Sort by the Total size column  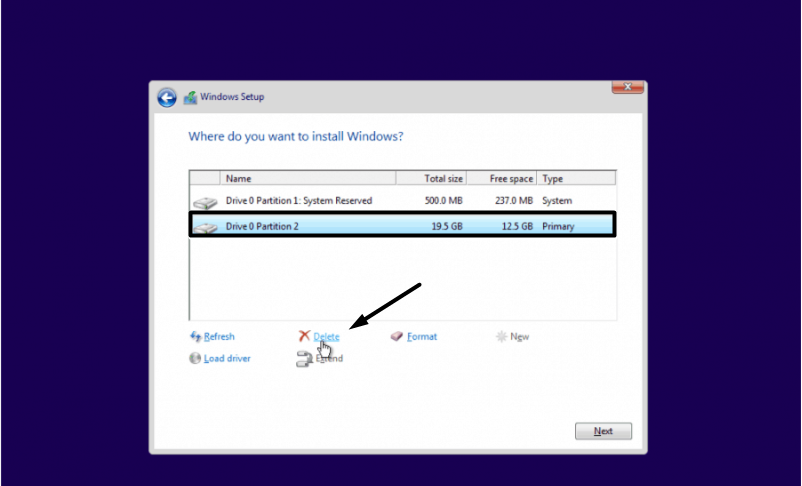(x=431, y=179)
